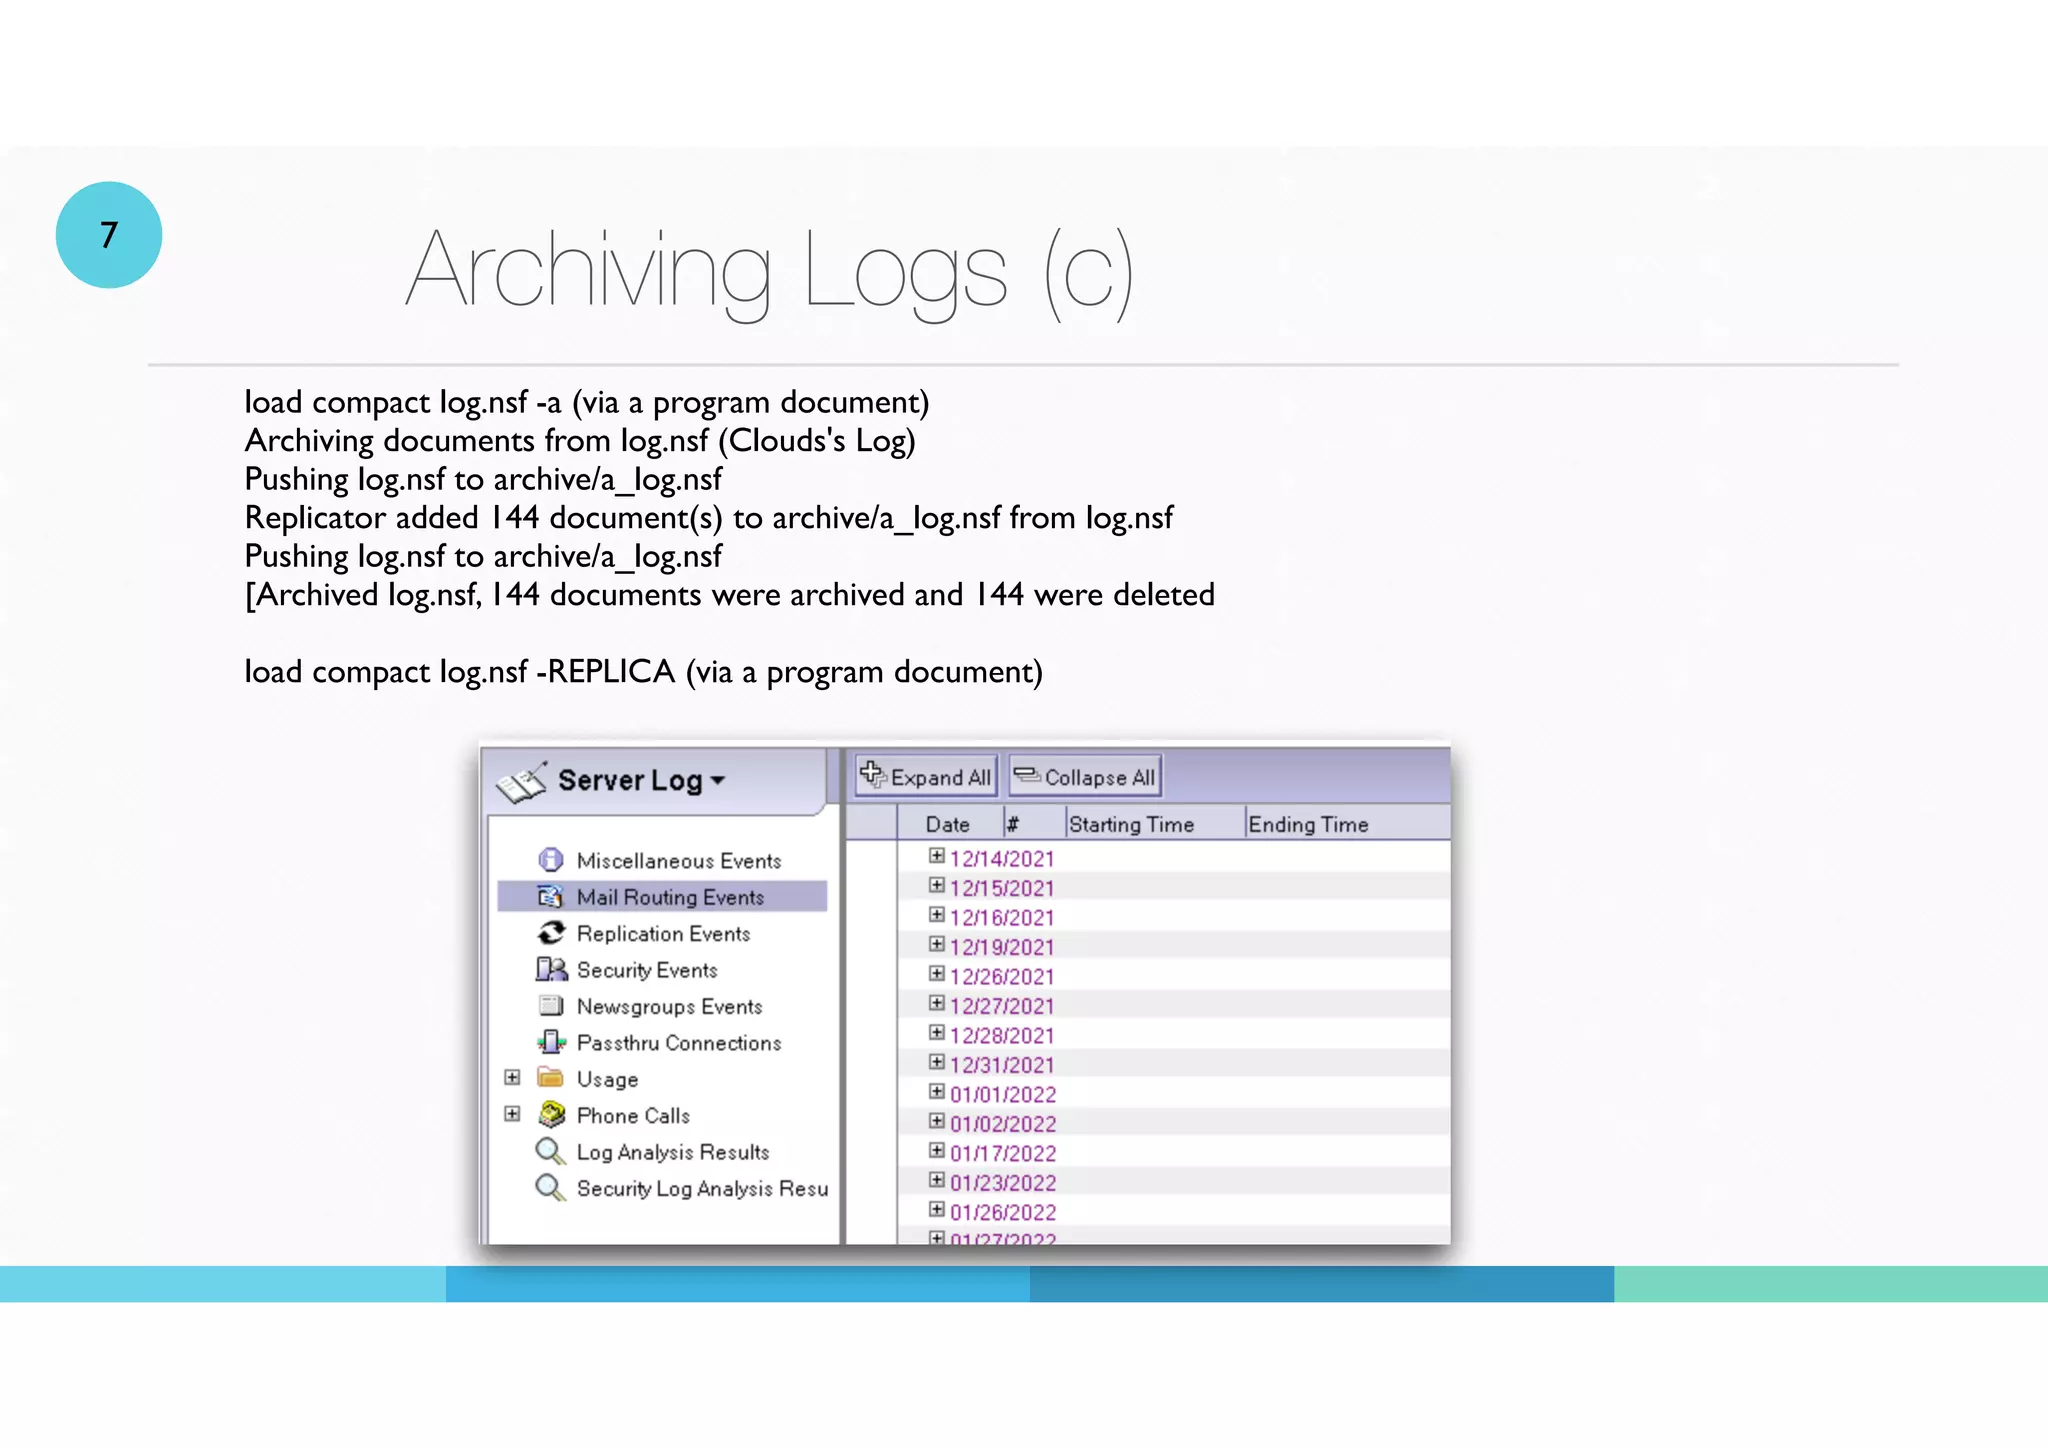The width and height of the screenshot is (2048, 1448).
Task: Expand the 01/01/2022 date row
Action: tap(937, 1092)
